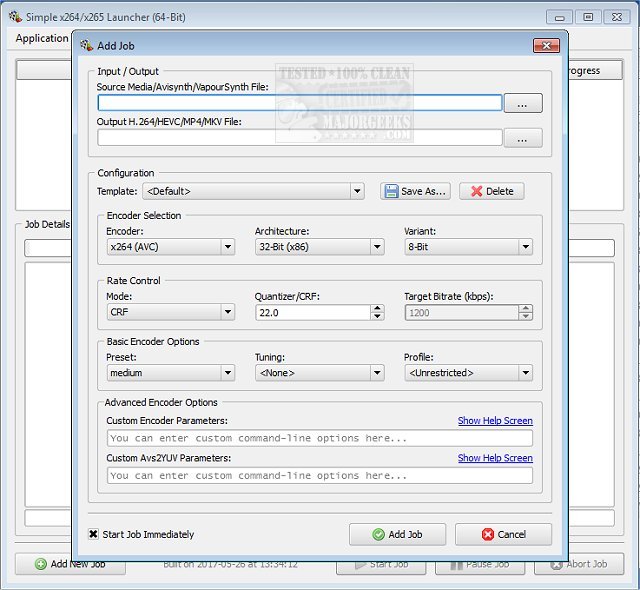The width and height of the screenshot is (640, 590).
Task: Expand the Architecture dropdown
Action: click(x=320, y=247)
